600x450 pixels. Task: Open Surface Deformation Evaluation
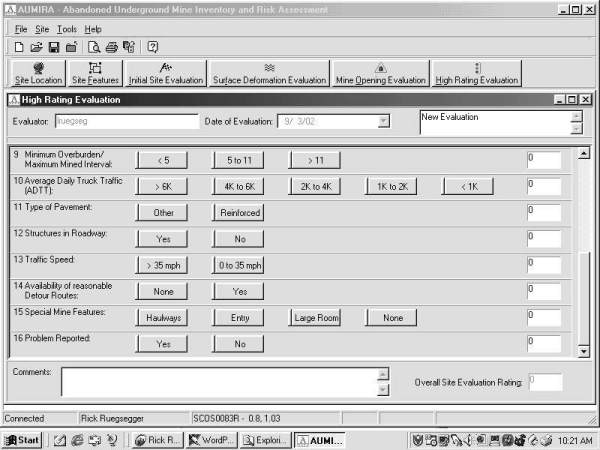[x=269, y=73]
